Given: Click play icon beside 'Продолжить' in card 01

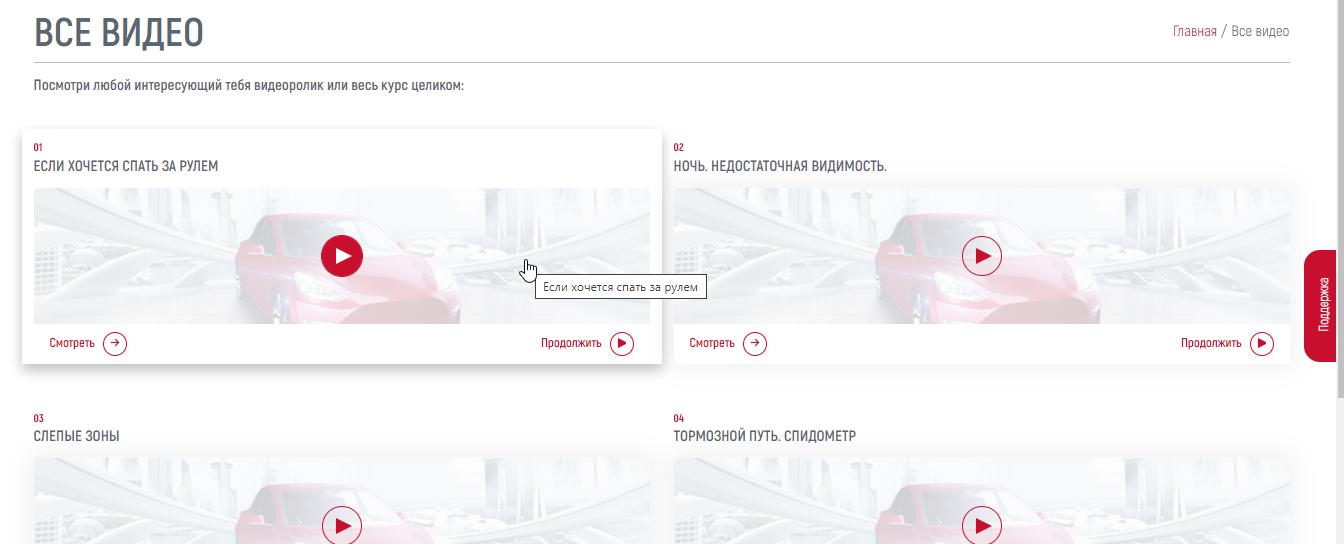Looking at the screenshot, I should pos(622,344).
